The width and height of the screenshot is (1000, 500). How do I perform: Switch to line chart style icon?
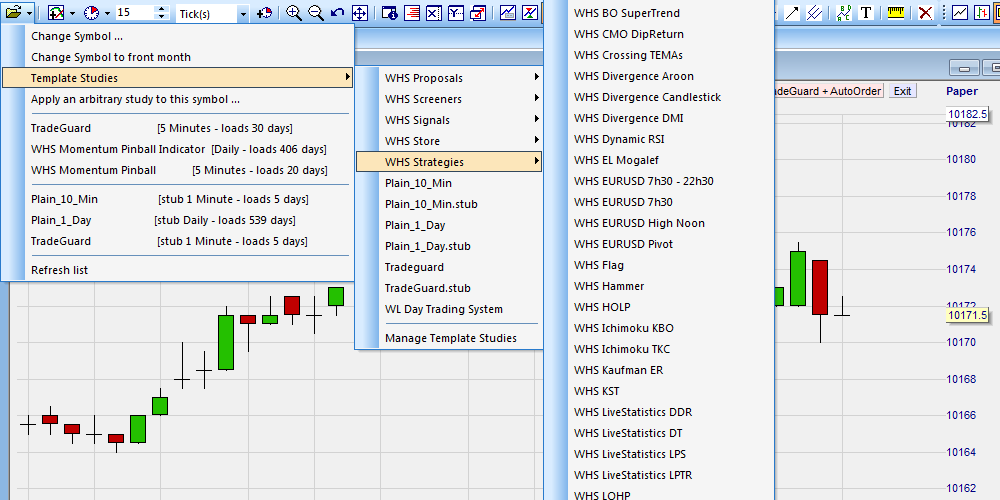pyautogui.click(x=960, y=13)
